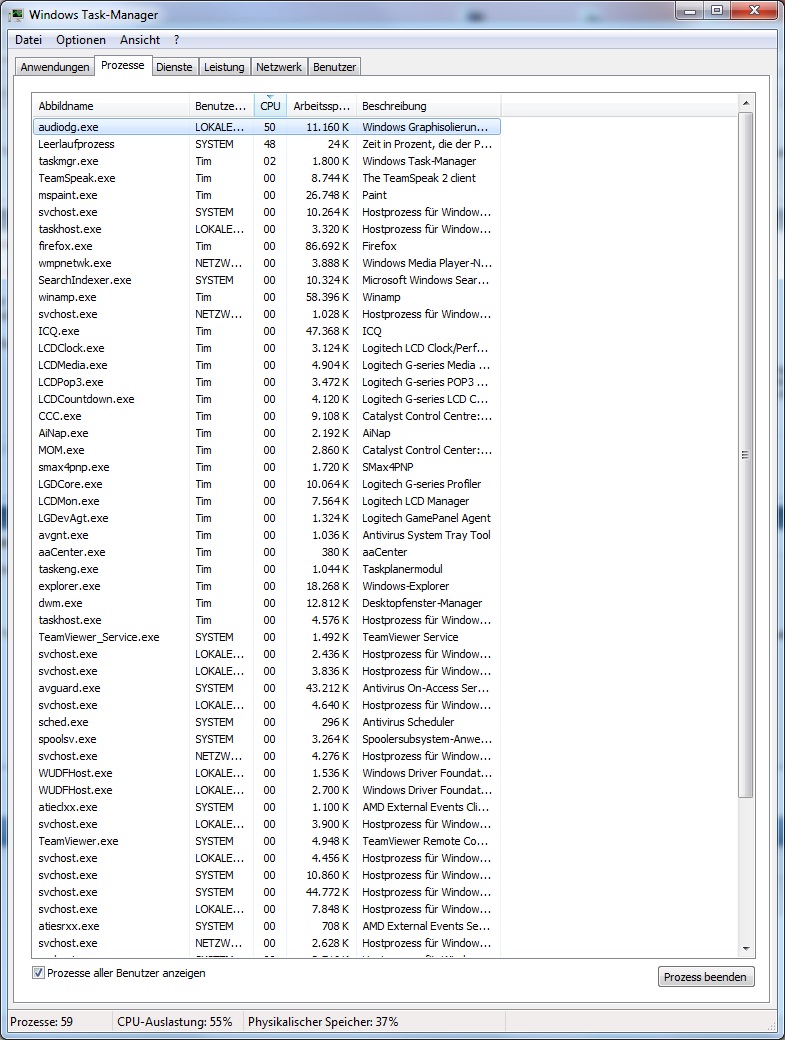Select the SearchIndexer.exe process
The width and height of the screenshot is (785, 1040).
pyautogui.click(x=267, y=280)
